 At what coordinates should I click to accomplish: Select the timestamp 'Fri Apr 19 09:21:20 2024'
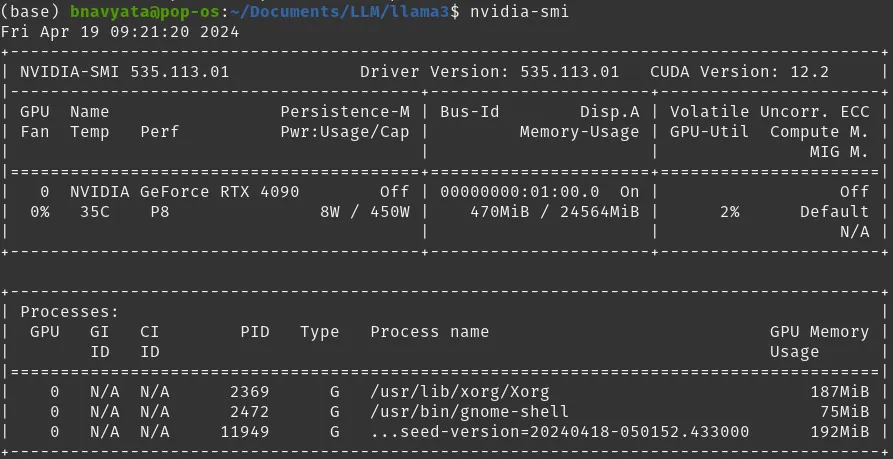tap(120, 32)
